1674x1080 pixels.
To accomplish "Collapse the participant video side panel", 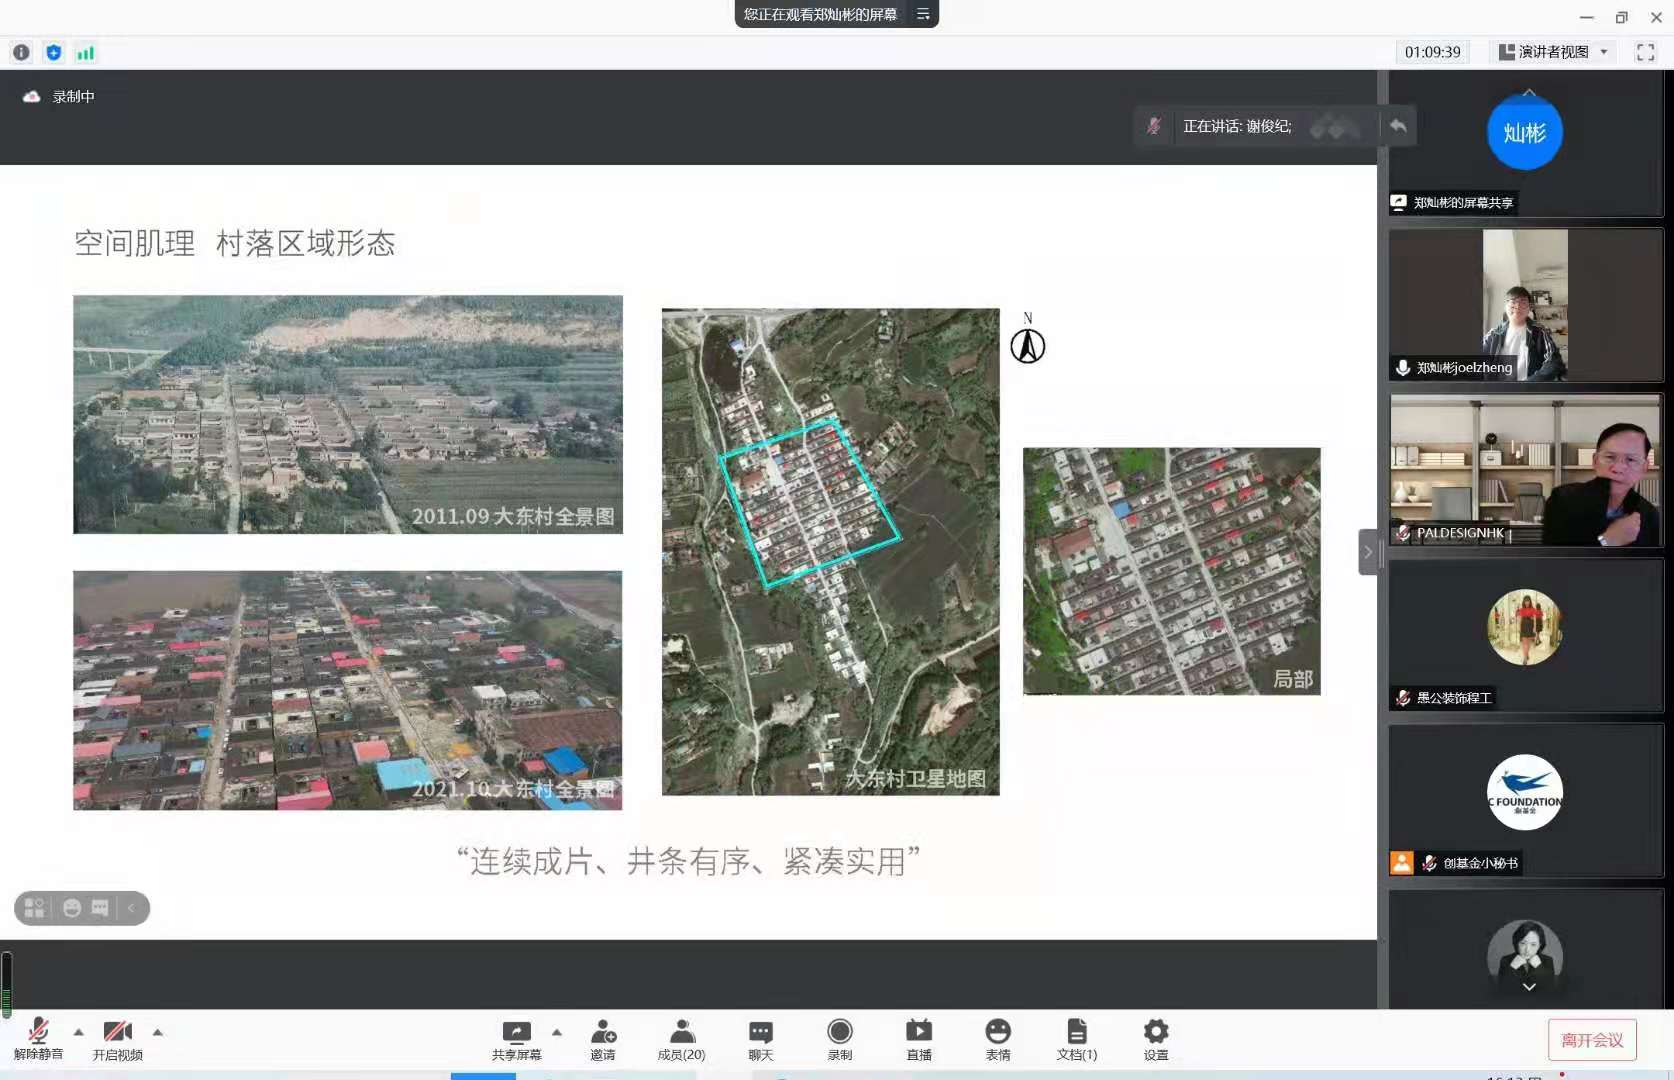I will coord(1368,552).
